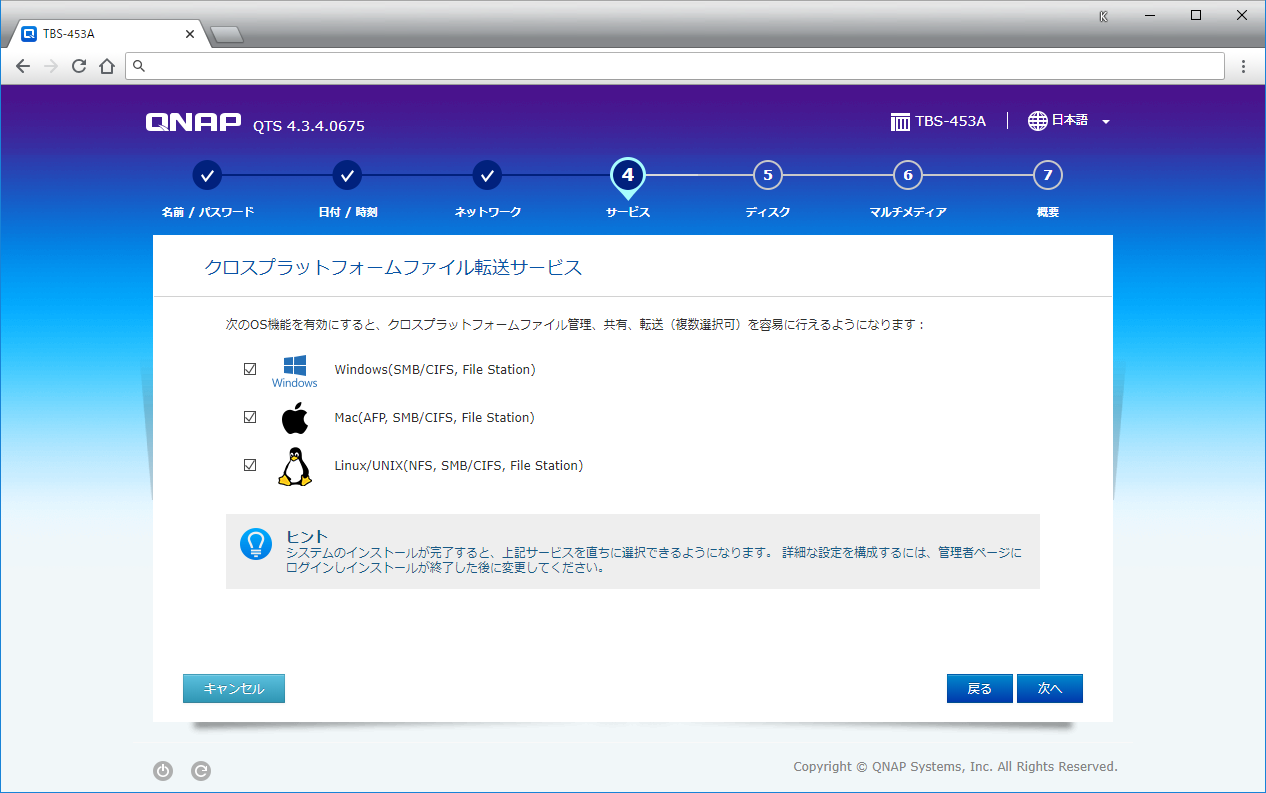Return to step 1 名前 / パスワード
Screen dimensions: 1266x793
pos(207,176)
